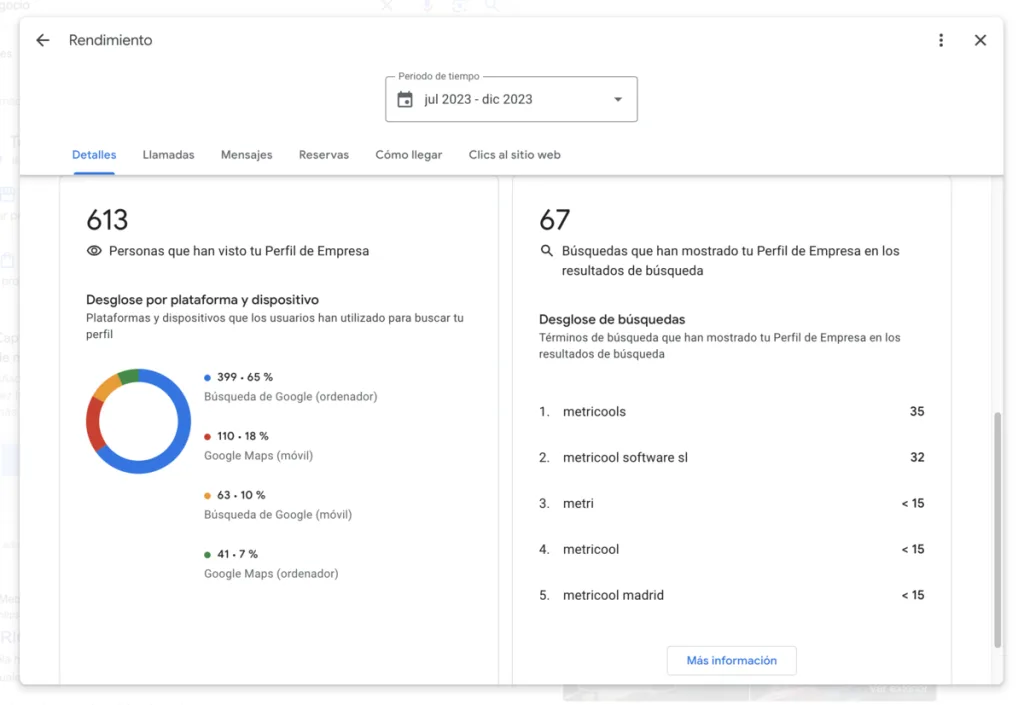Open the Cómo llegar tab
Image resolution: width=1024 pixels, height=705 pixels.
[409, 155]
